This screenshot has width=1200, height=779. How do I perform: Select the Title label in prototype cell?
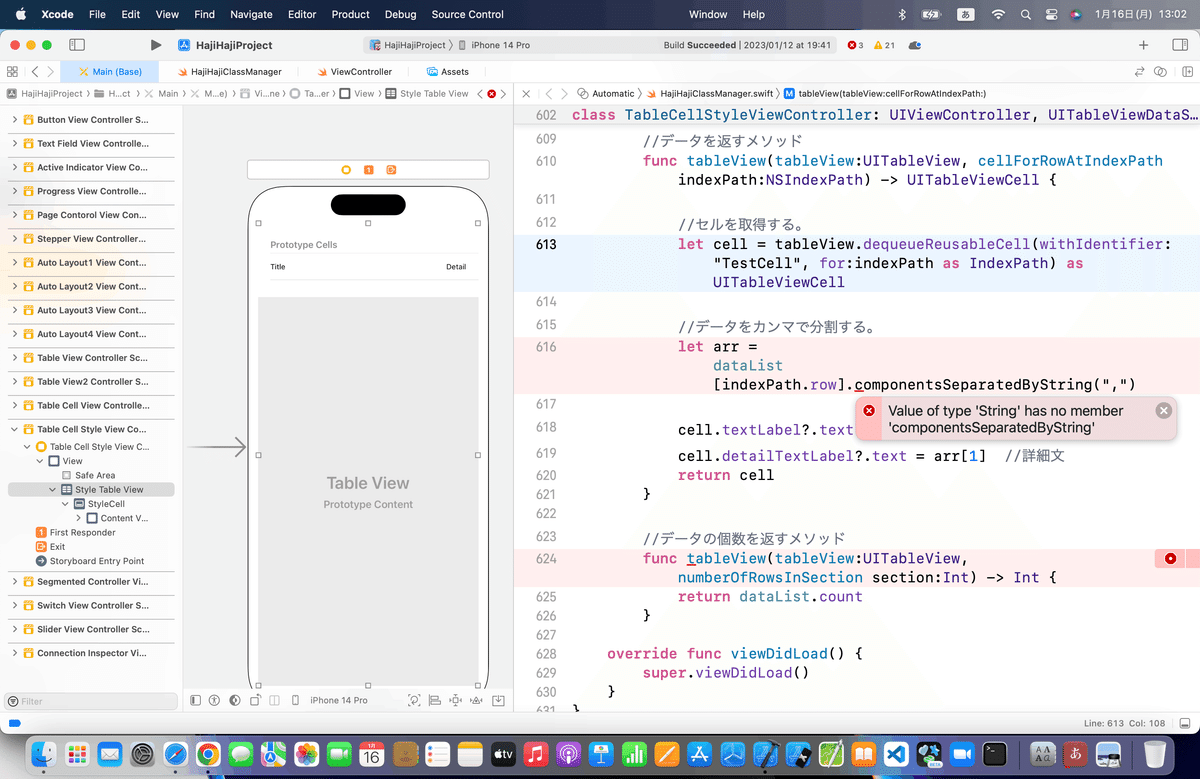278,267
